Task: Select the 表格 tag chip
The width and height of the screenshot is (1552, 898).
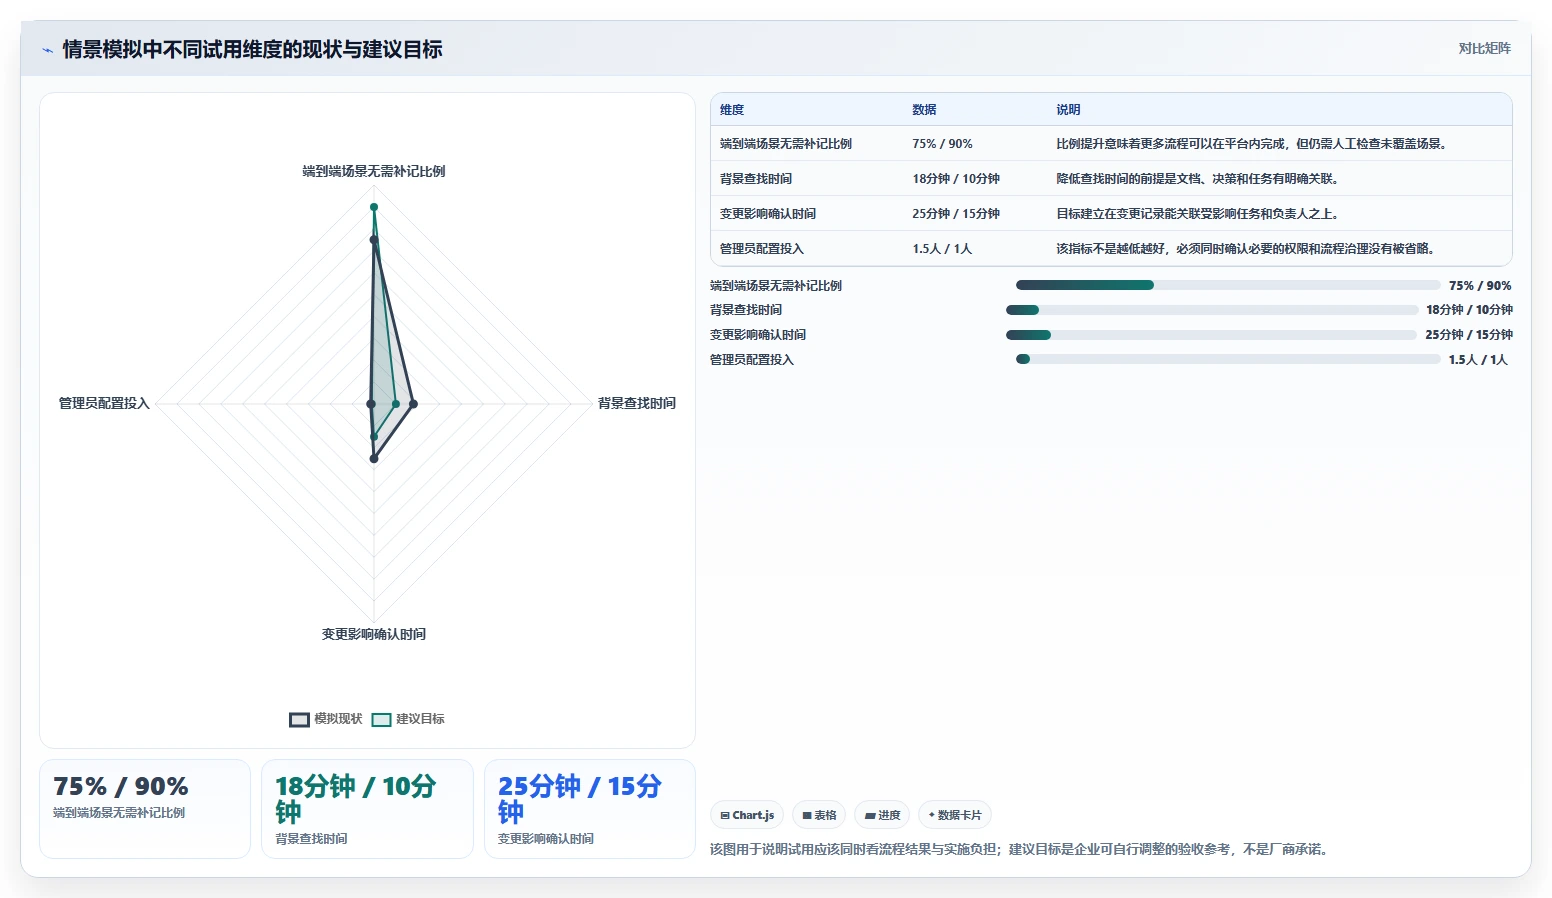Action: tap(819, 815)
